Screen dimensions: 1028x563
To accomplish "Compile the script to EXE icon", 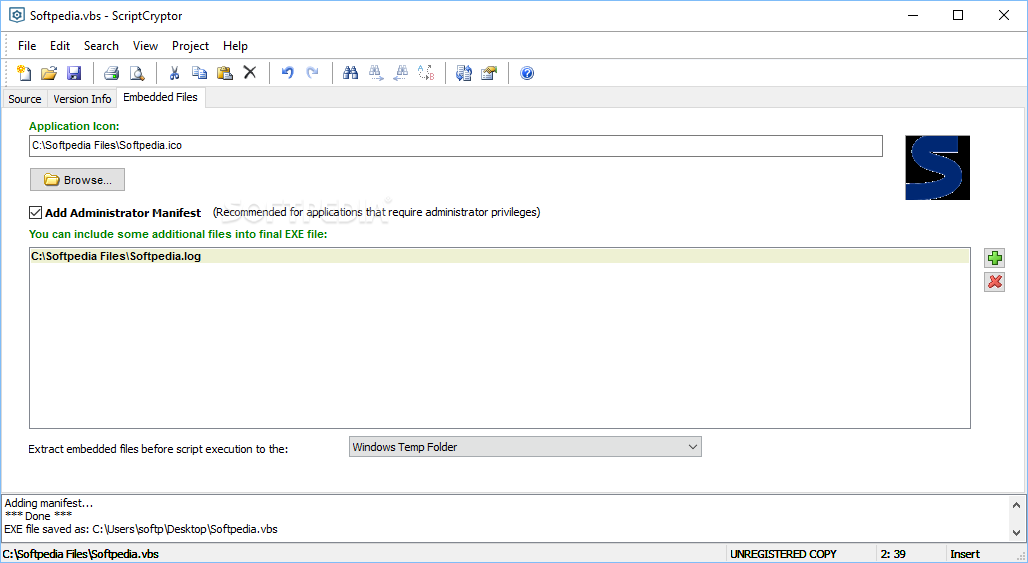I will [x=464, y=73].
